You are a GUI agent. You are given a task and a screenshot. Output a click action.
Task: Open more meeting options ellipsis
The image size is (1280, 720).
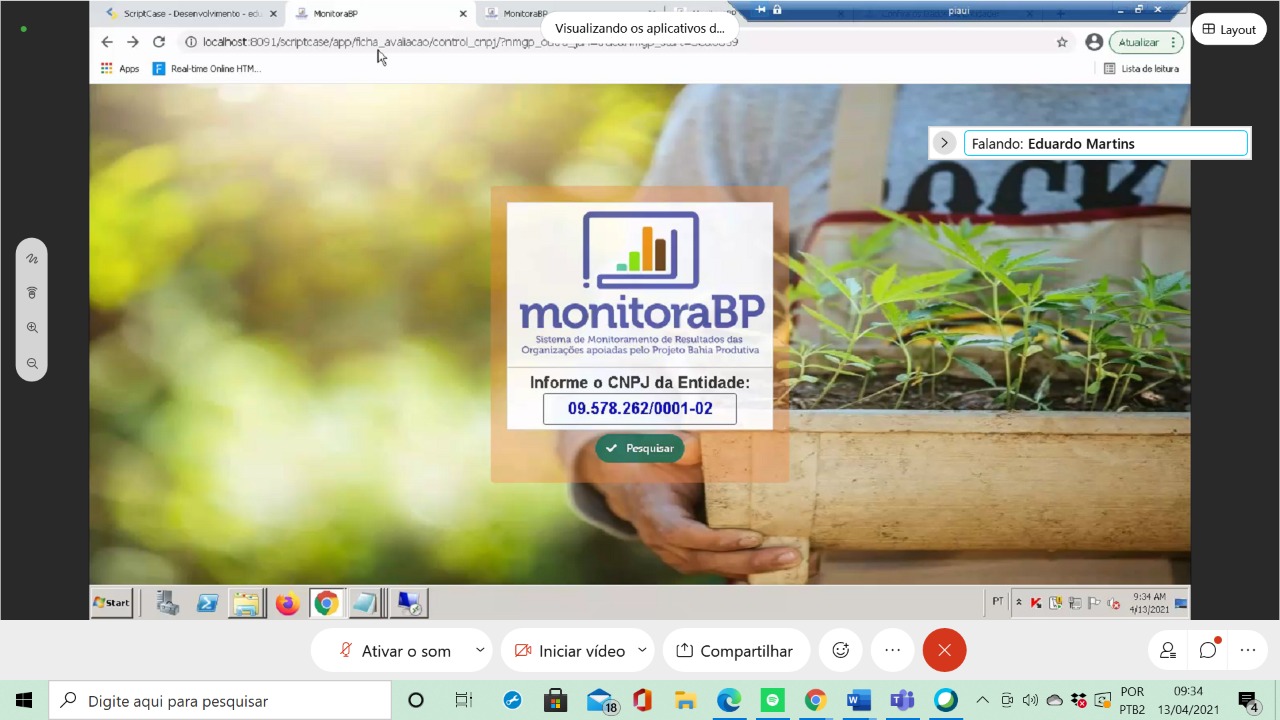click(892, 650)
